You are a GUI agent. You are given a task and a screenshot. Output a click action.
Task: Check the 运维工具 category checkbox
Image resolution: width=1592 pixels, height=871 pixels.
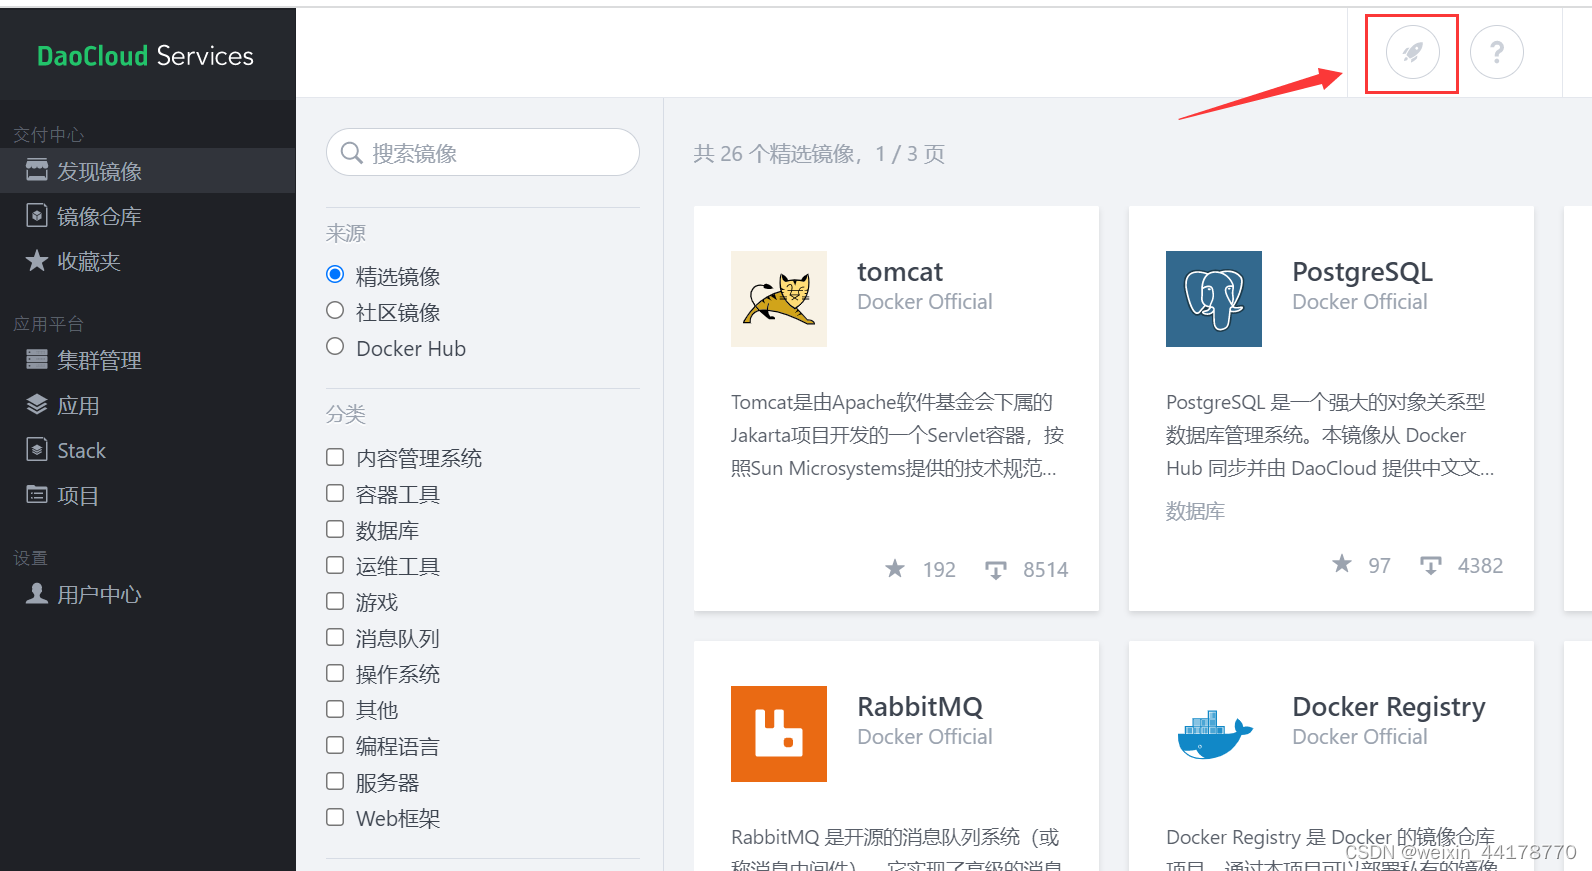335,565
